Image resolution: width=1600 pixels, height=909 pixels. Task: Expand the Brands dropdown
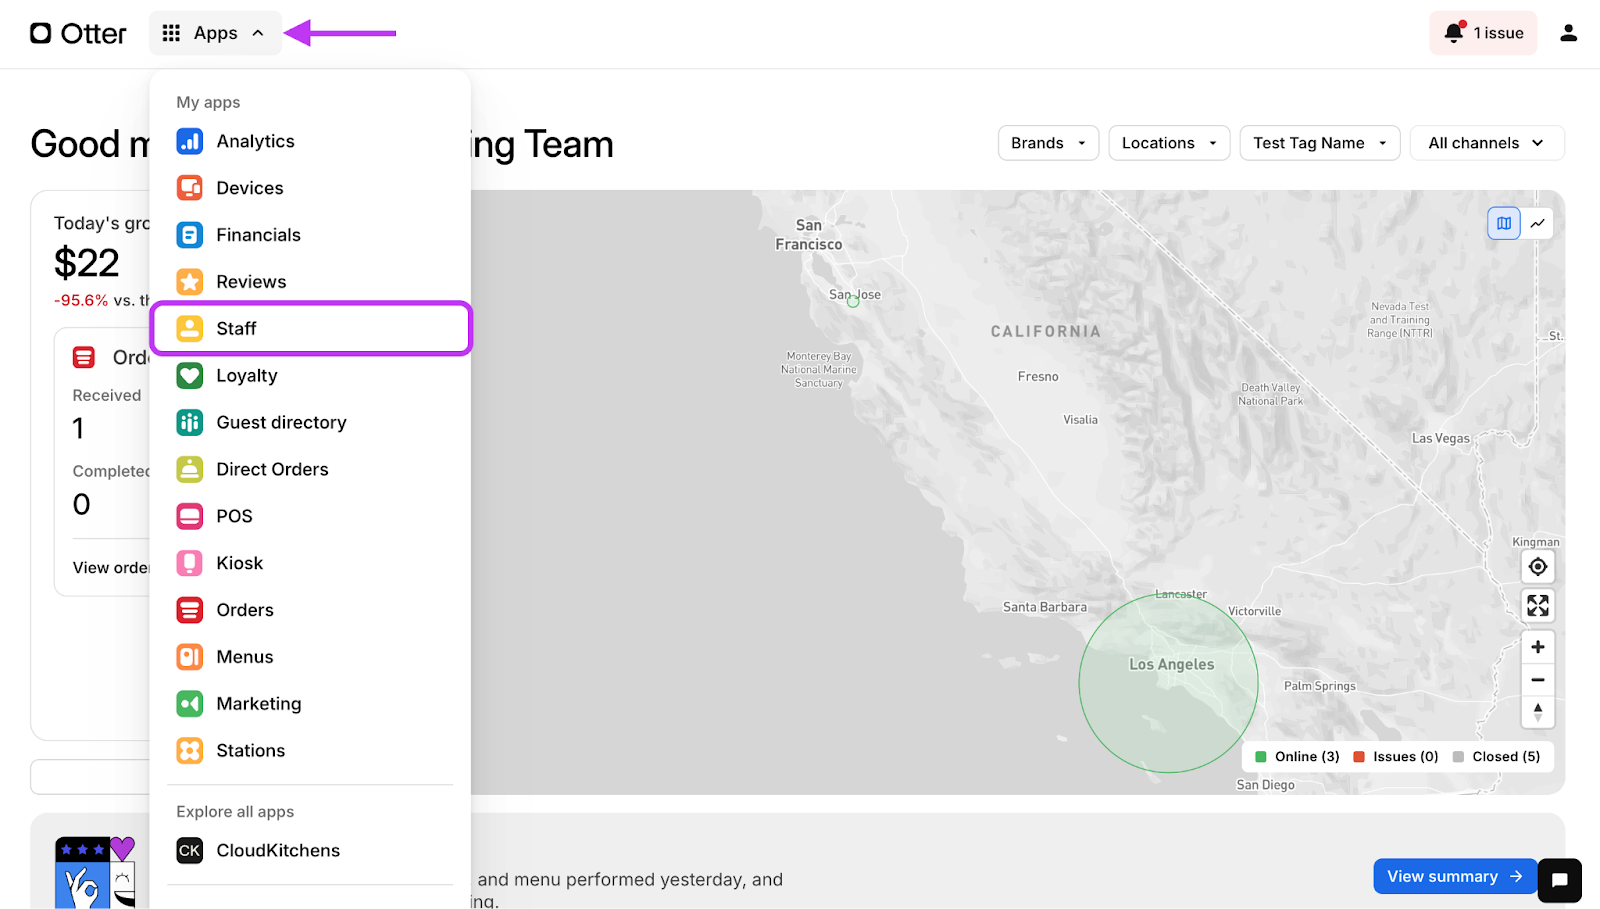pyautogui.click(x=1048, y=143)
